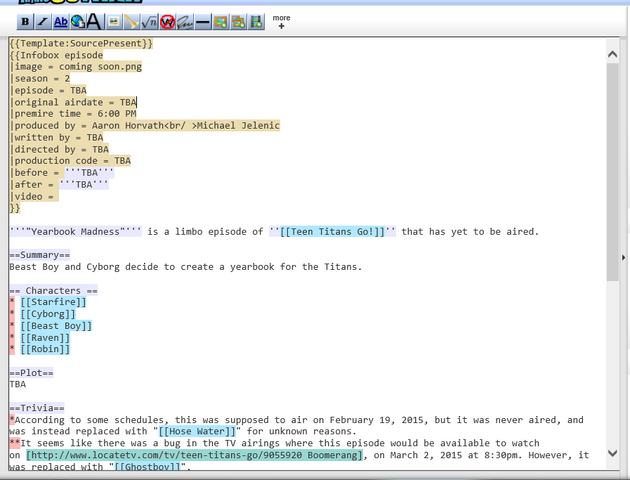
Task: Click the add gallery toolbar icon
Action: coord(239,22)
